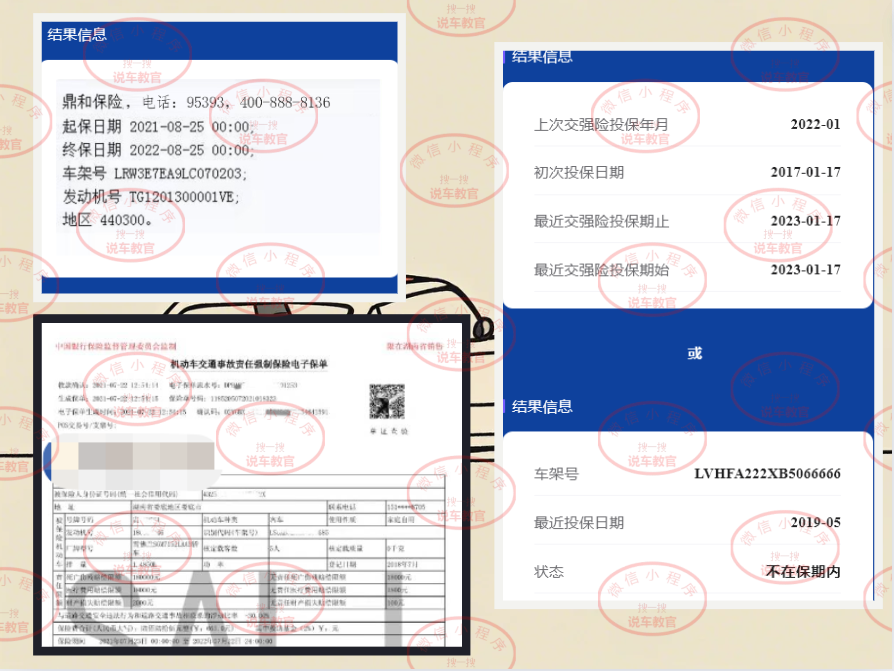This screenshot has width=894, height=671.
Task: Click the 结果信息 header above the 车架号 row
Action: coord(542,406)
